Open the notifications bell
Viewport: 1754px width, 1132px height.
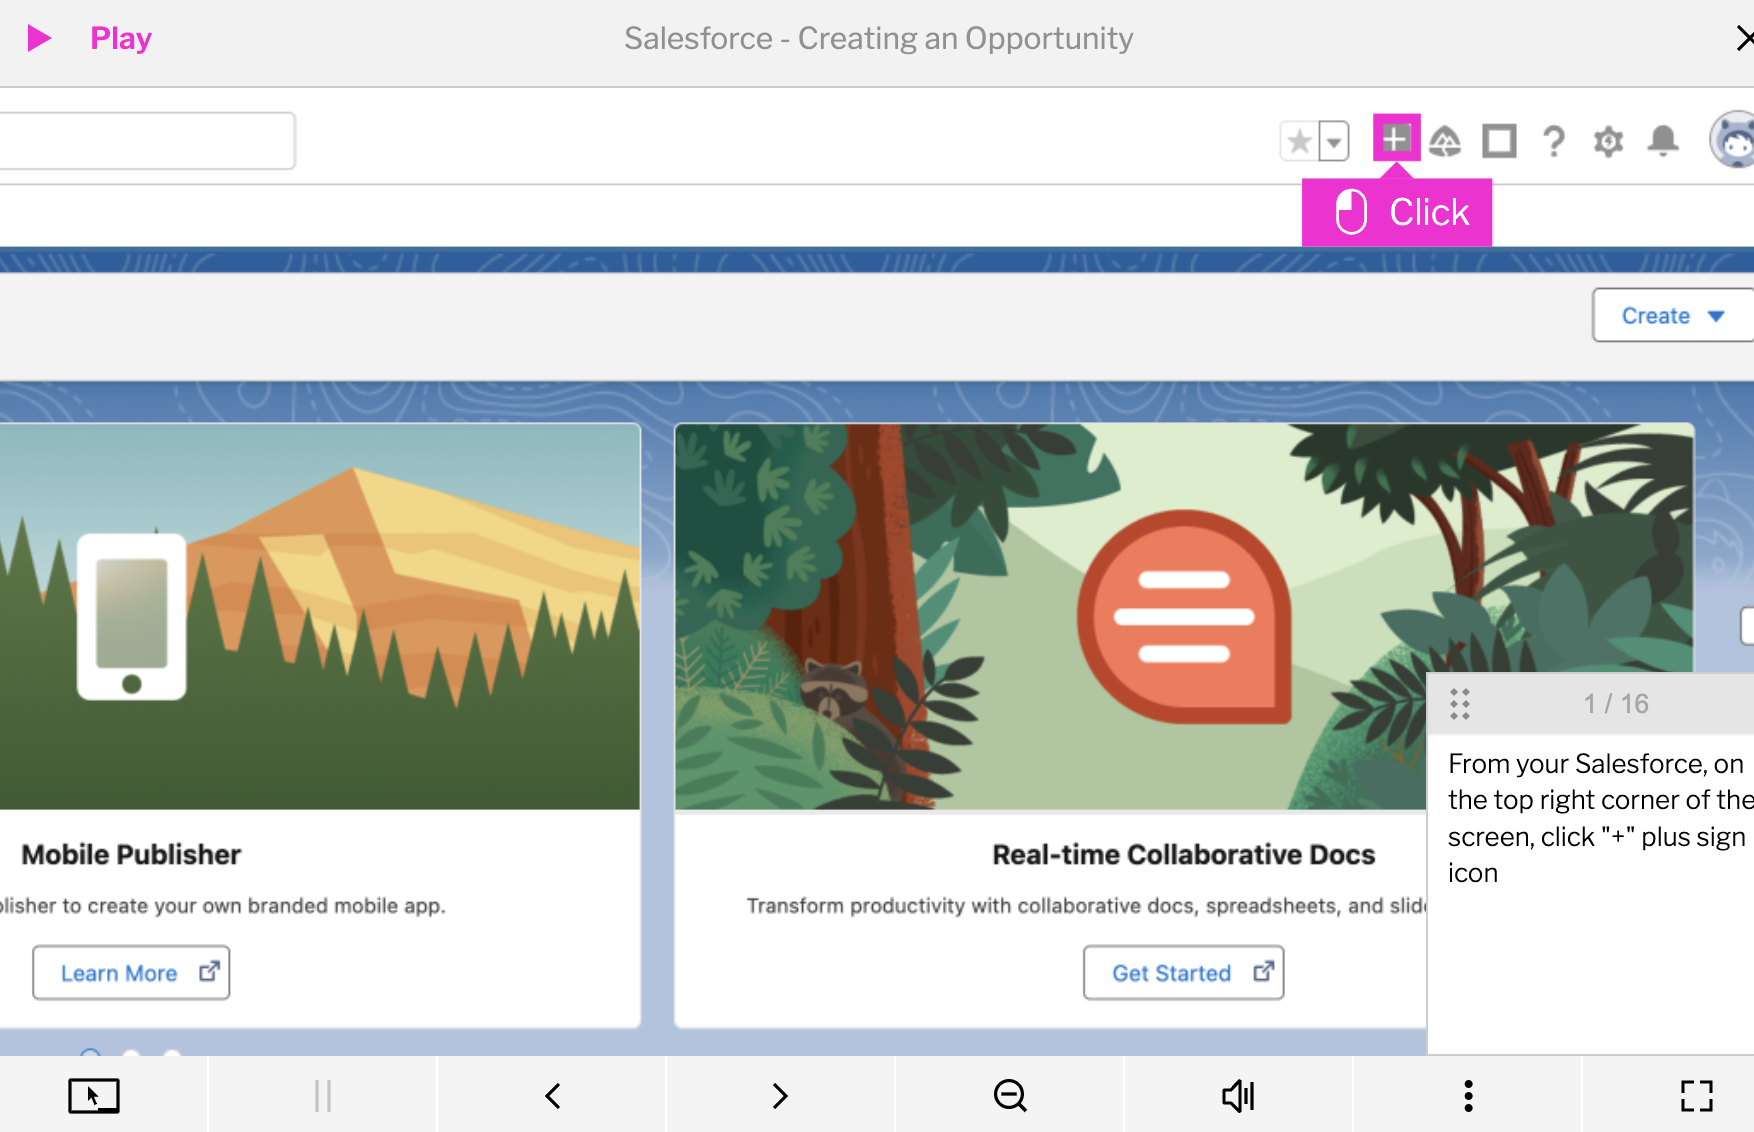point(1663,141)
